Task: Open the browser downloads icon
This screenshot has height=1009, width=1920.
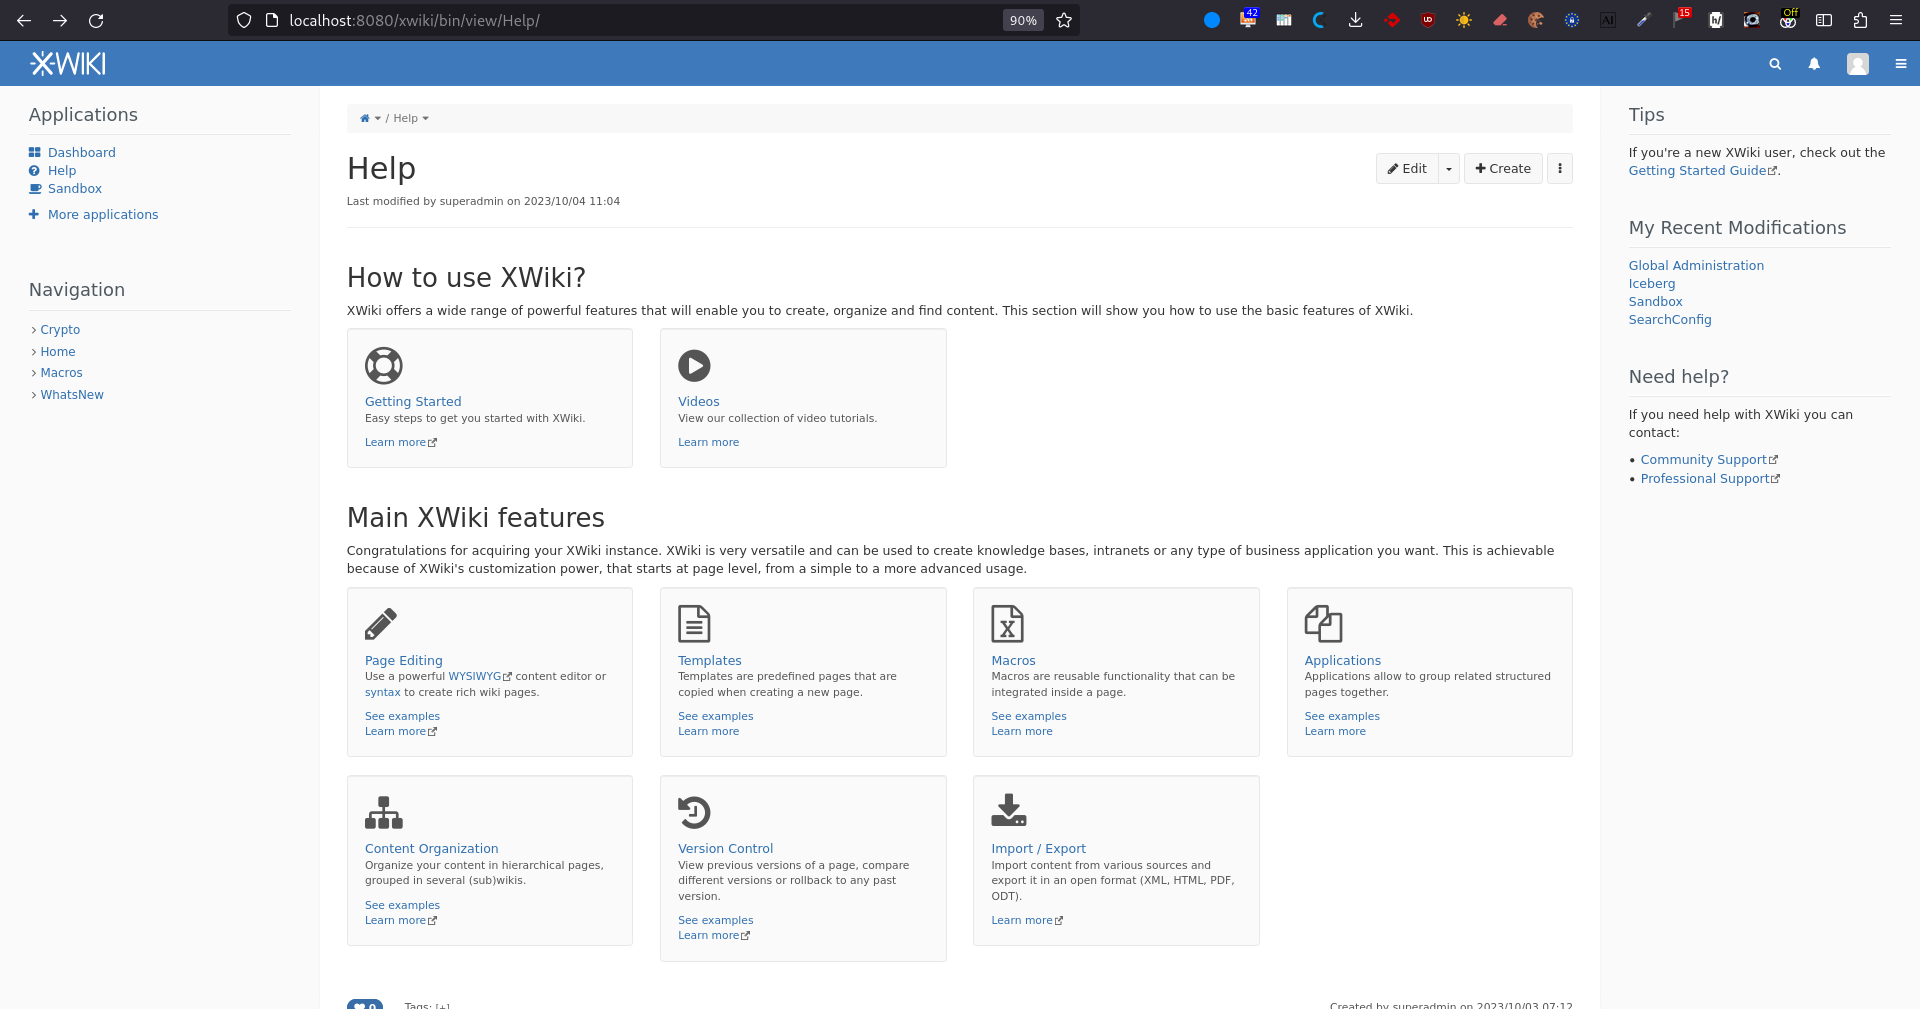Action: [1355, 20]
